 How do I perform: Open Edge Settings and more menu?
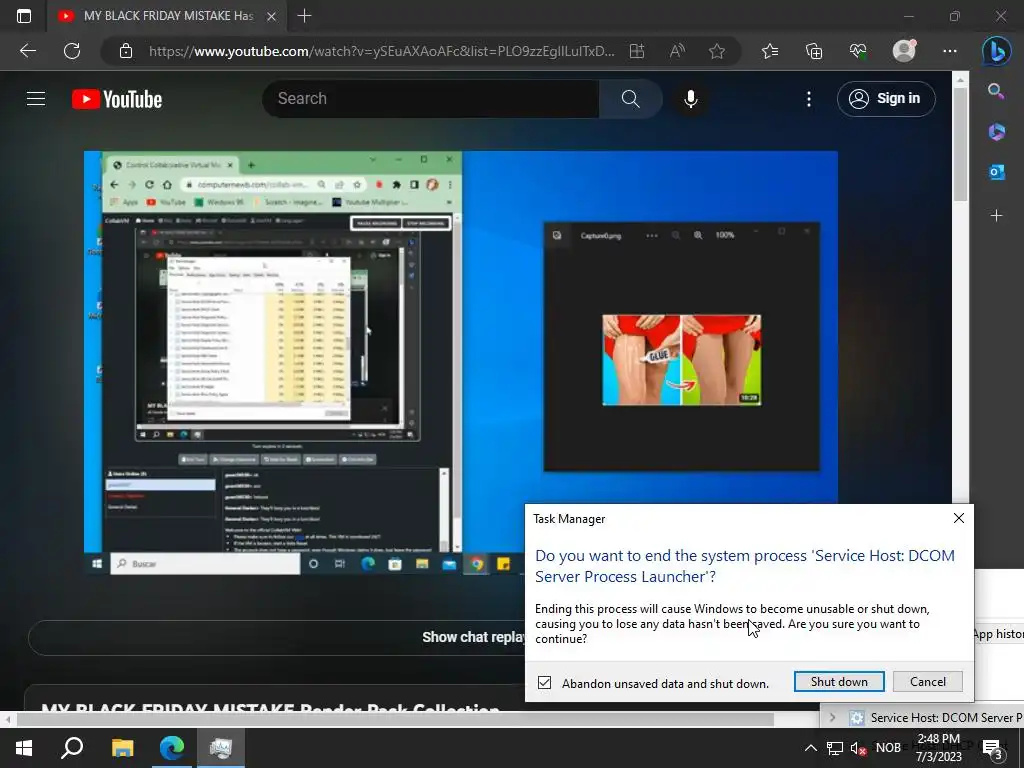click(950, 51)
